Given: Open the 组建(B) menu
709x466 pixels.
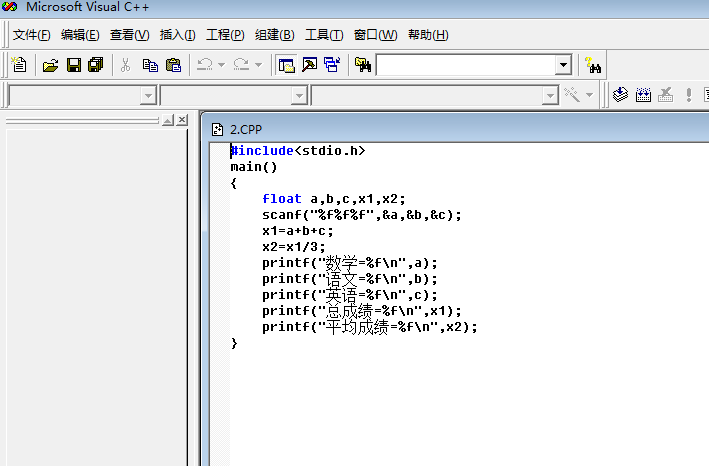Looking at the screenshot, I should coord(274,35).
